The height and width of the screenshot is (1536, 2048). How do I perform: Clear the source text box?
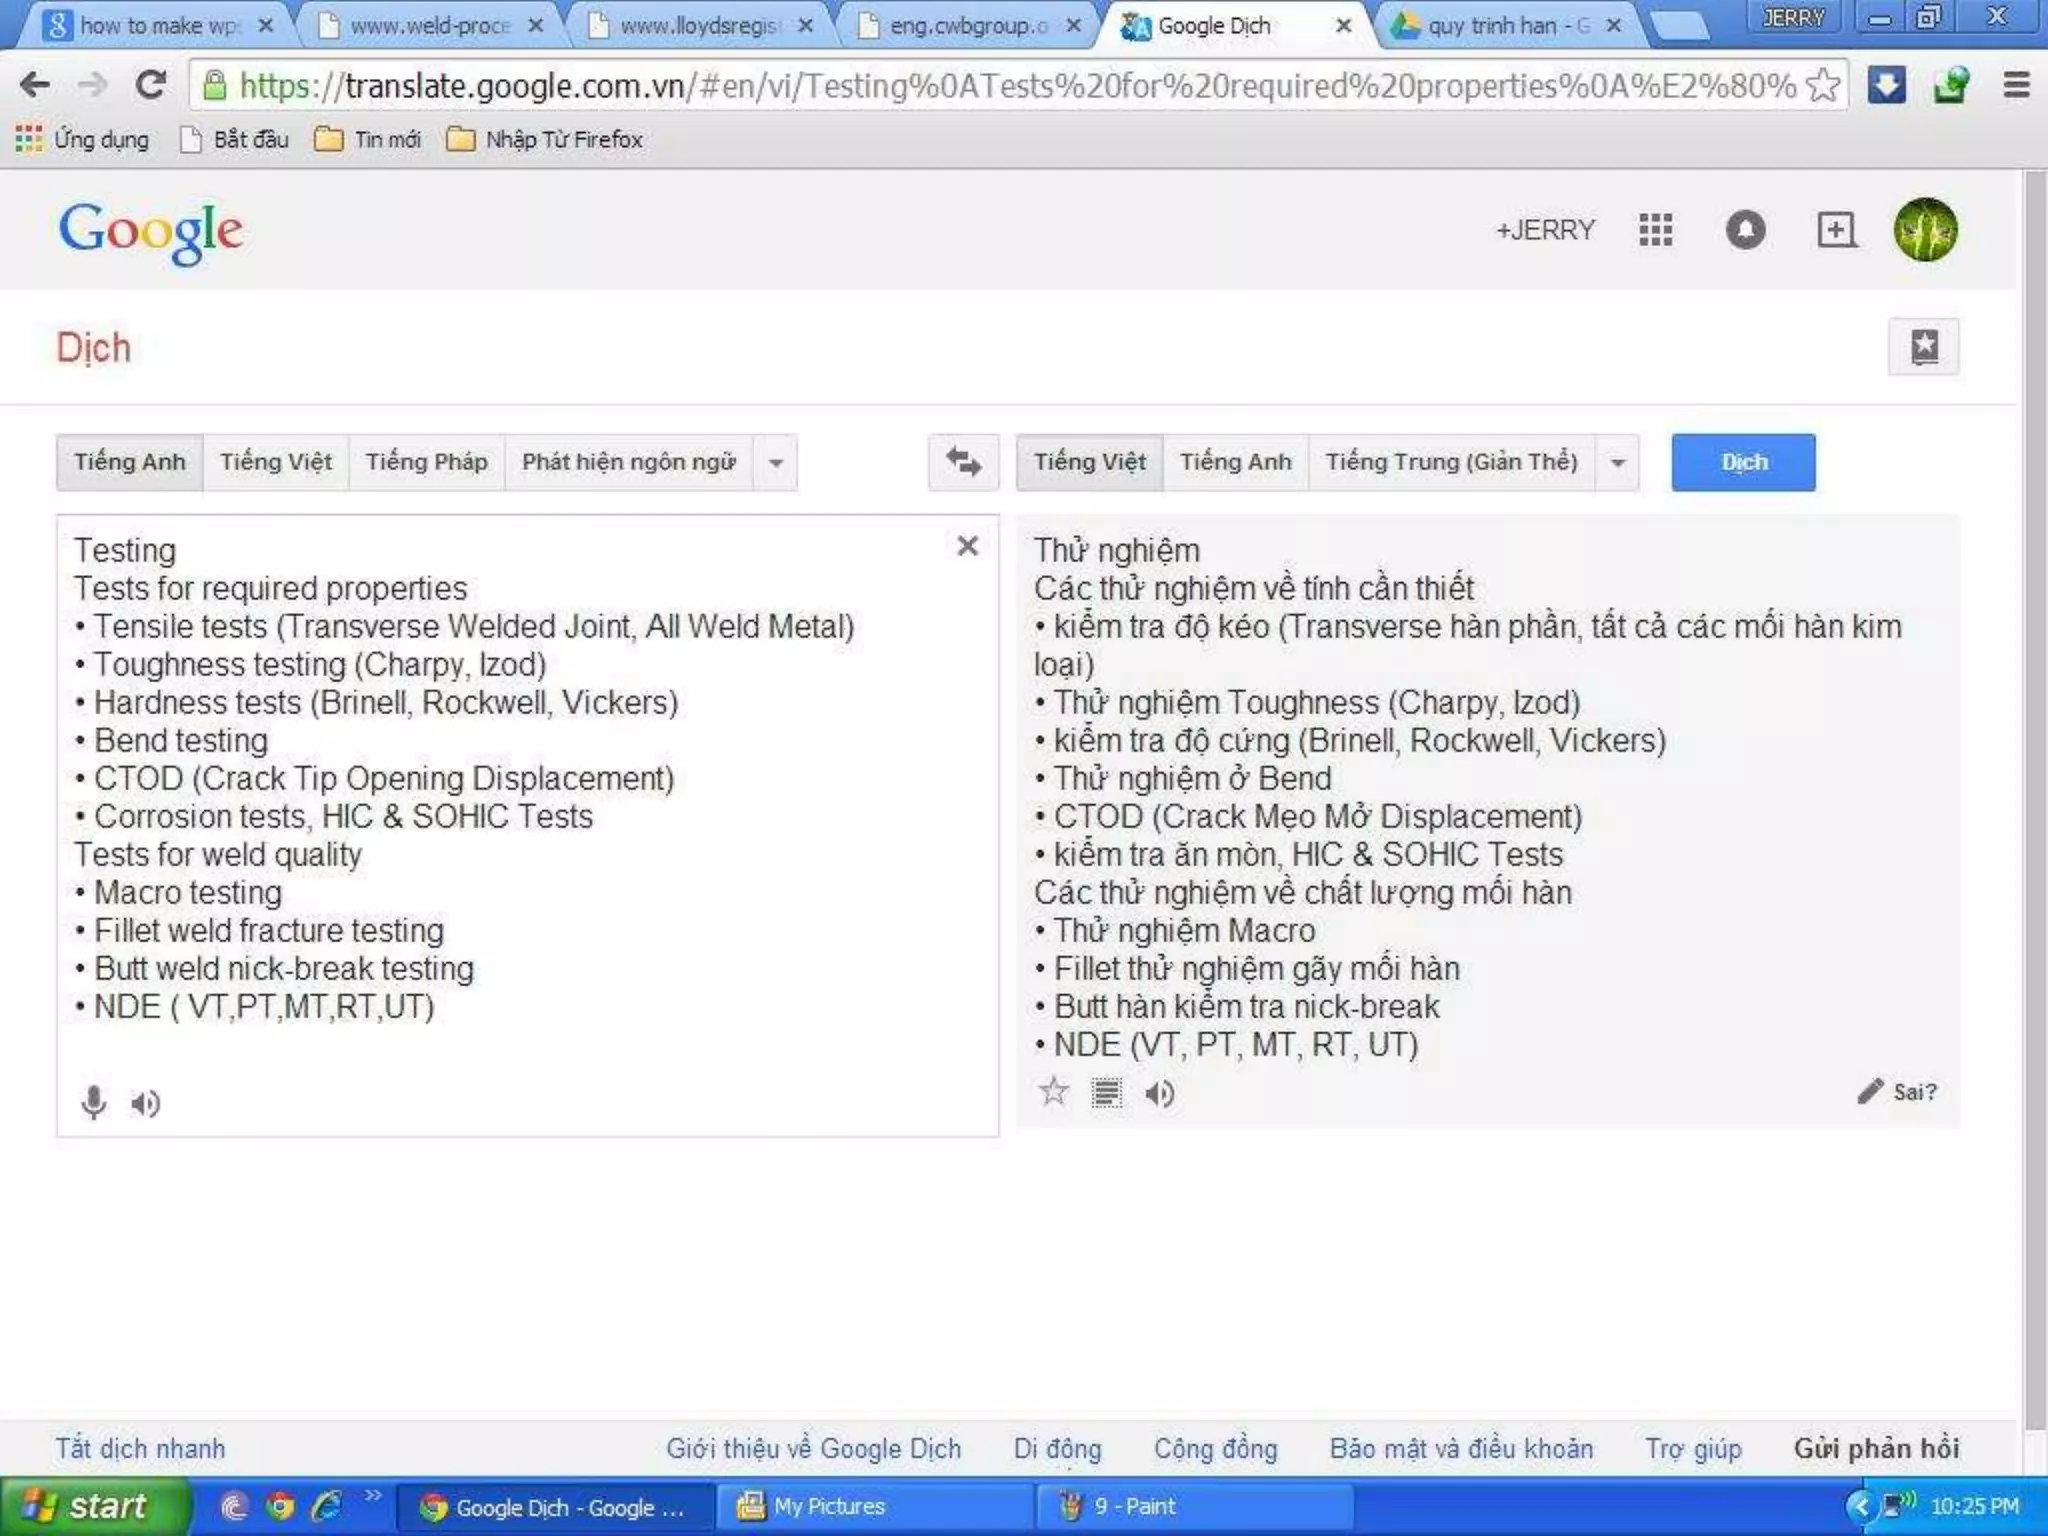pos(967,546)
